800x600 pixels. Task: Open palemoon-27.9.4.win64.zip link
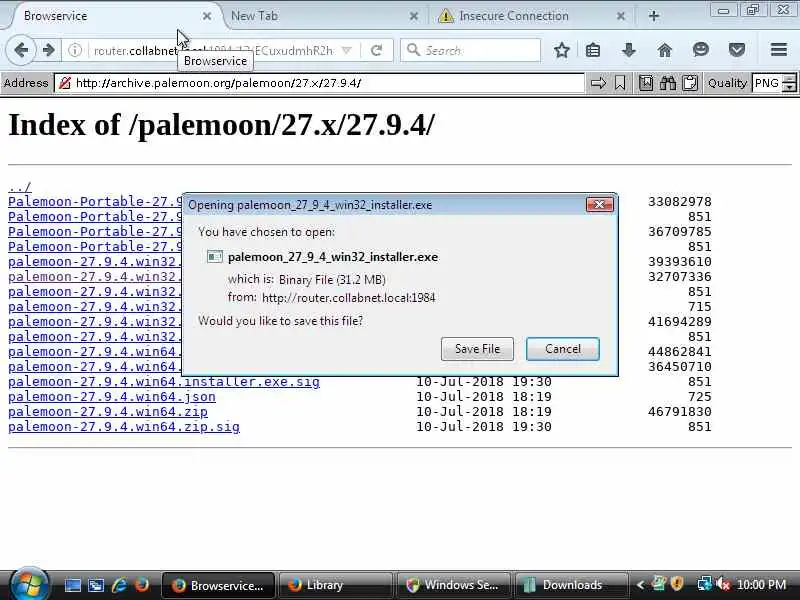point(108,412)
